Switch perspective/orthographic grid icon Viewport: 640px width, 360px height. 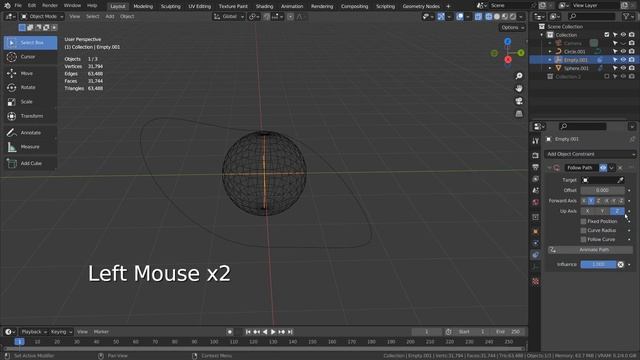point(519,113)
